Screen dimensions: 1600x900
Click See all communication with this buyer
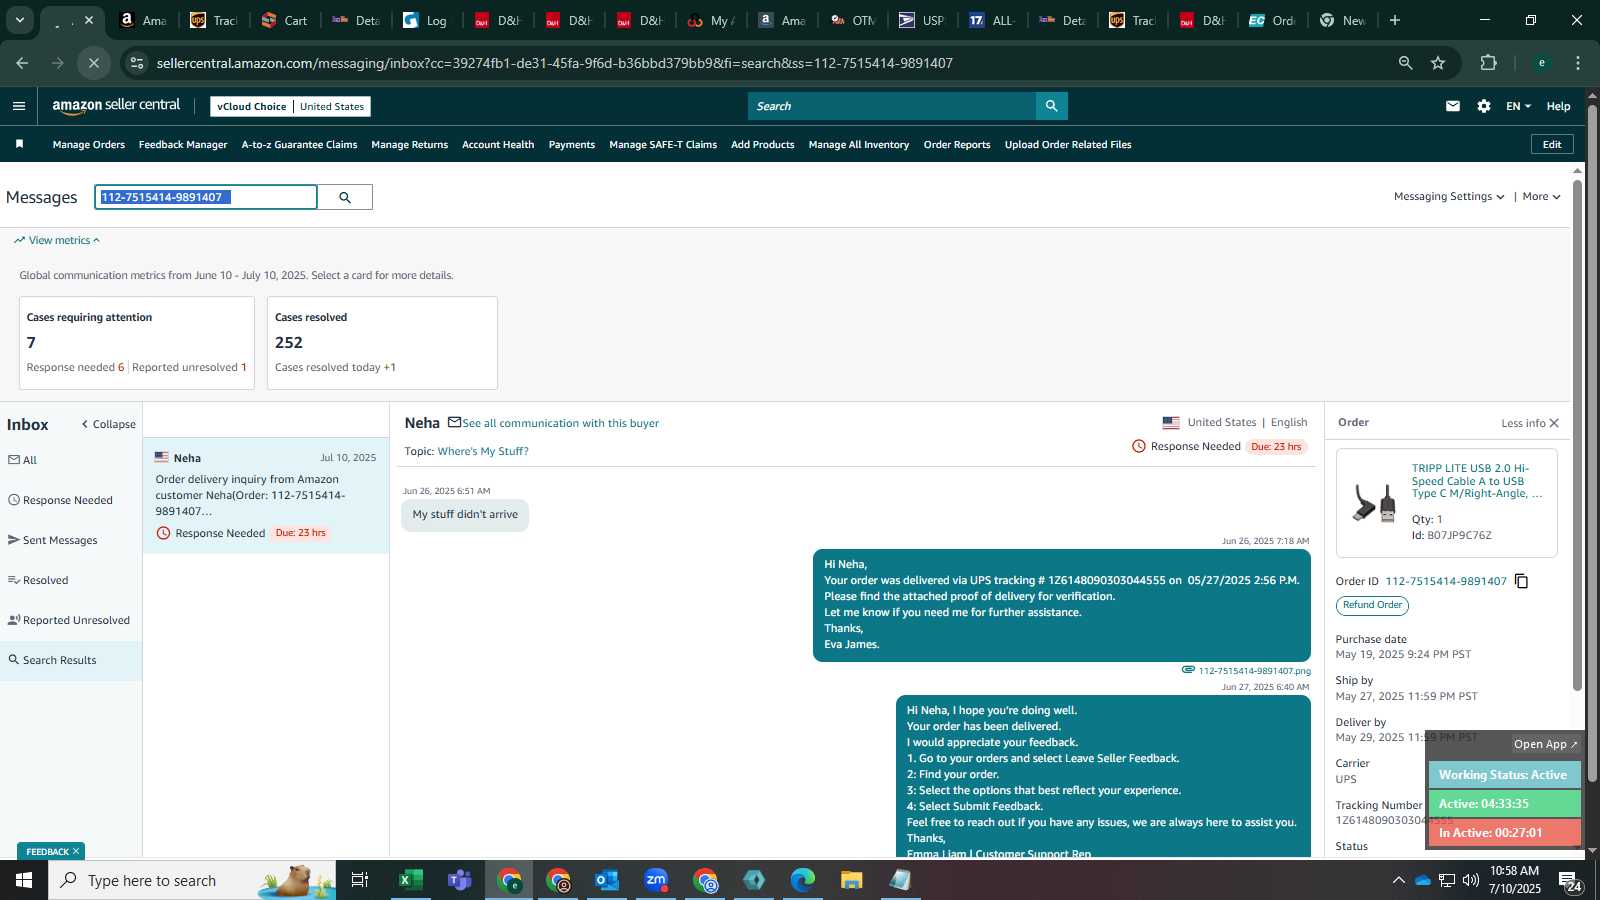point(560,423)
